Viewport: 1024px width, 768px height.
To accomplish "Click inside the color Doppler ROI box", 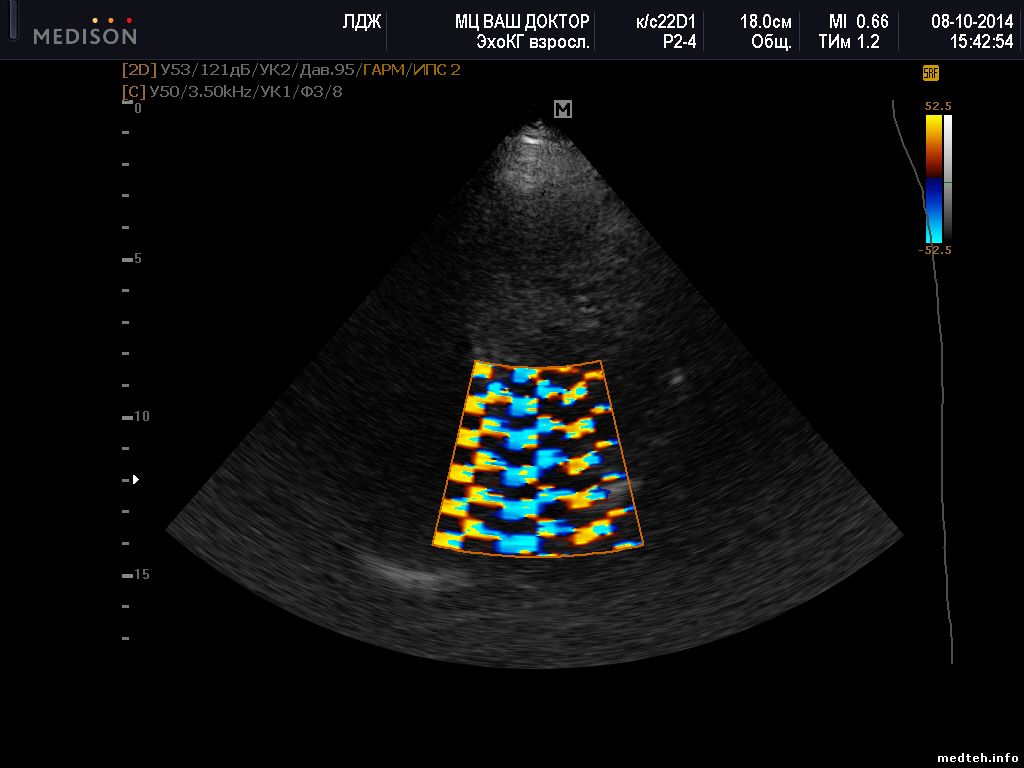I will pyautogui.click(x=538, y=458).
